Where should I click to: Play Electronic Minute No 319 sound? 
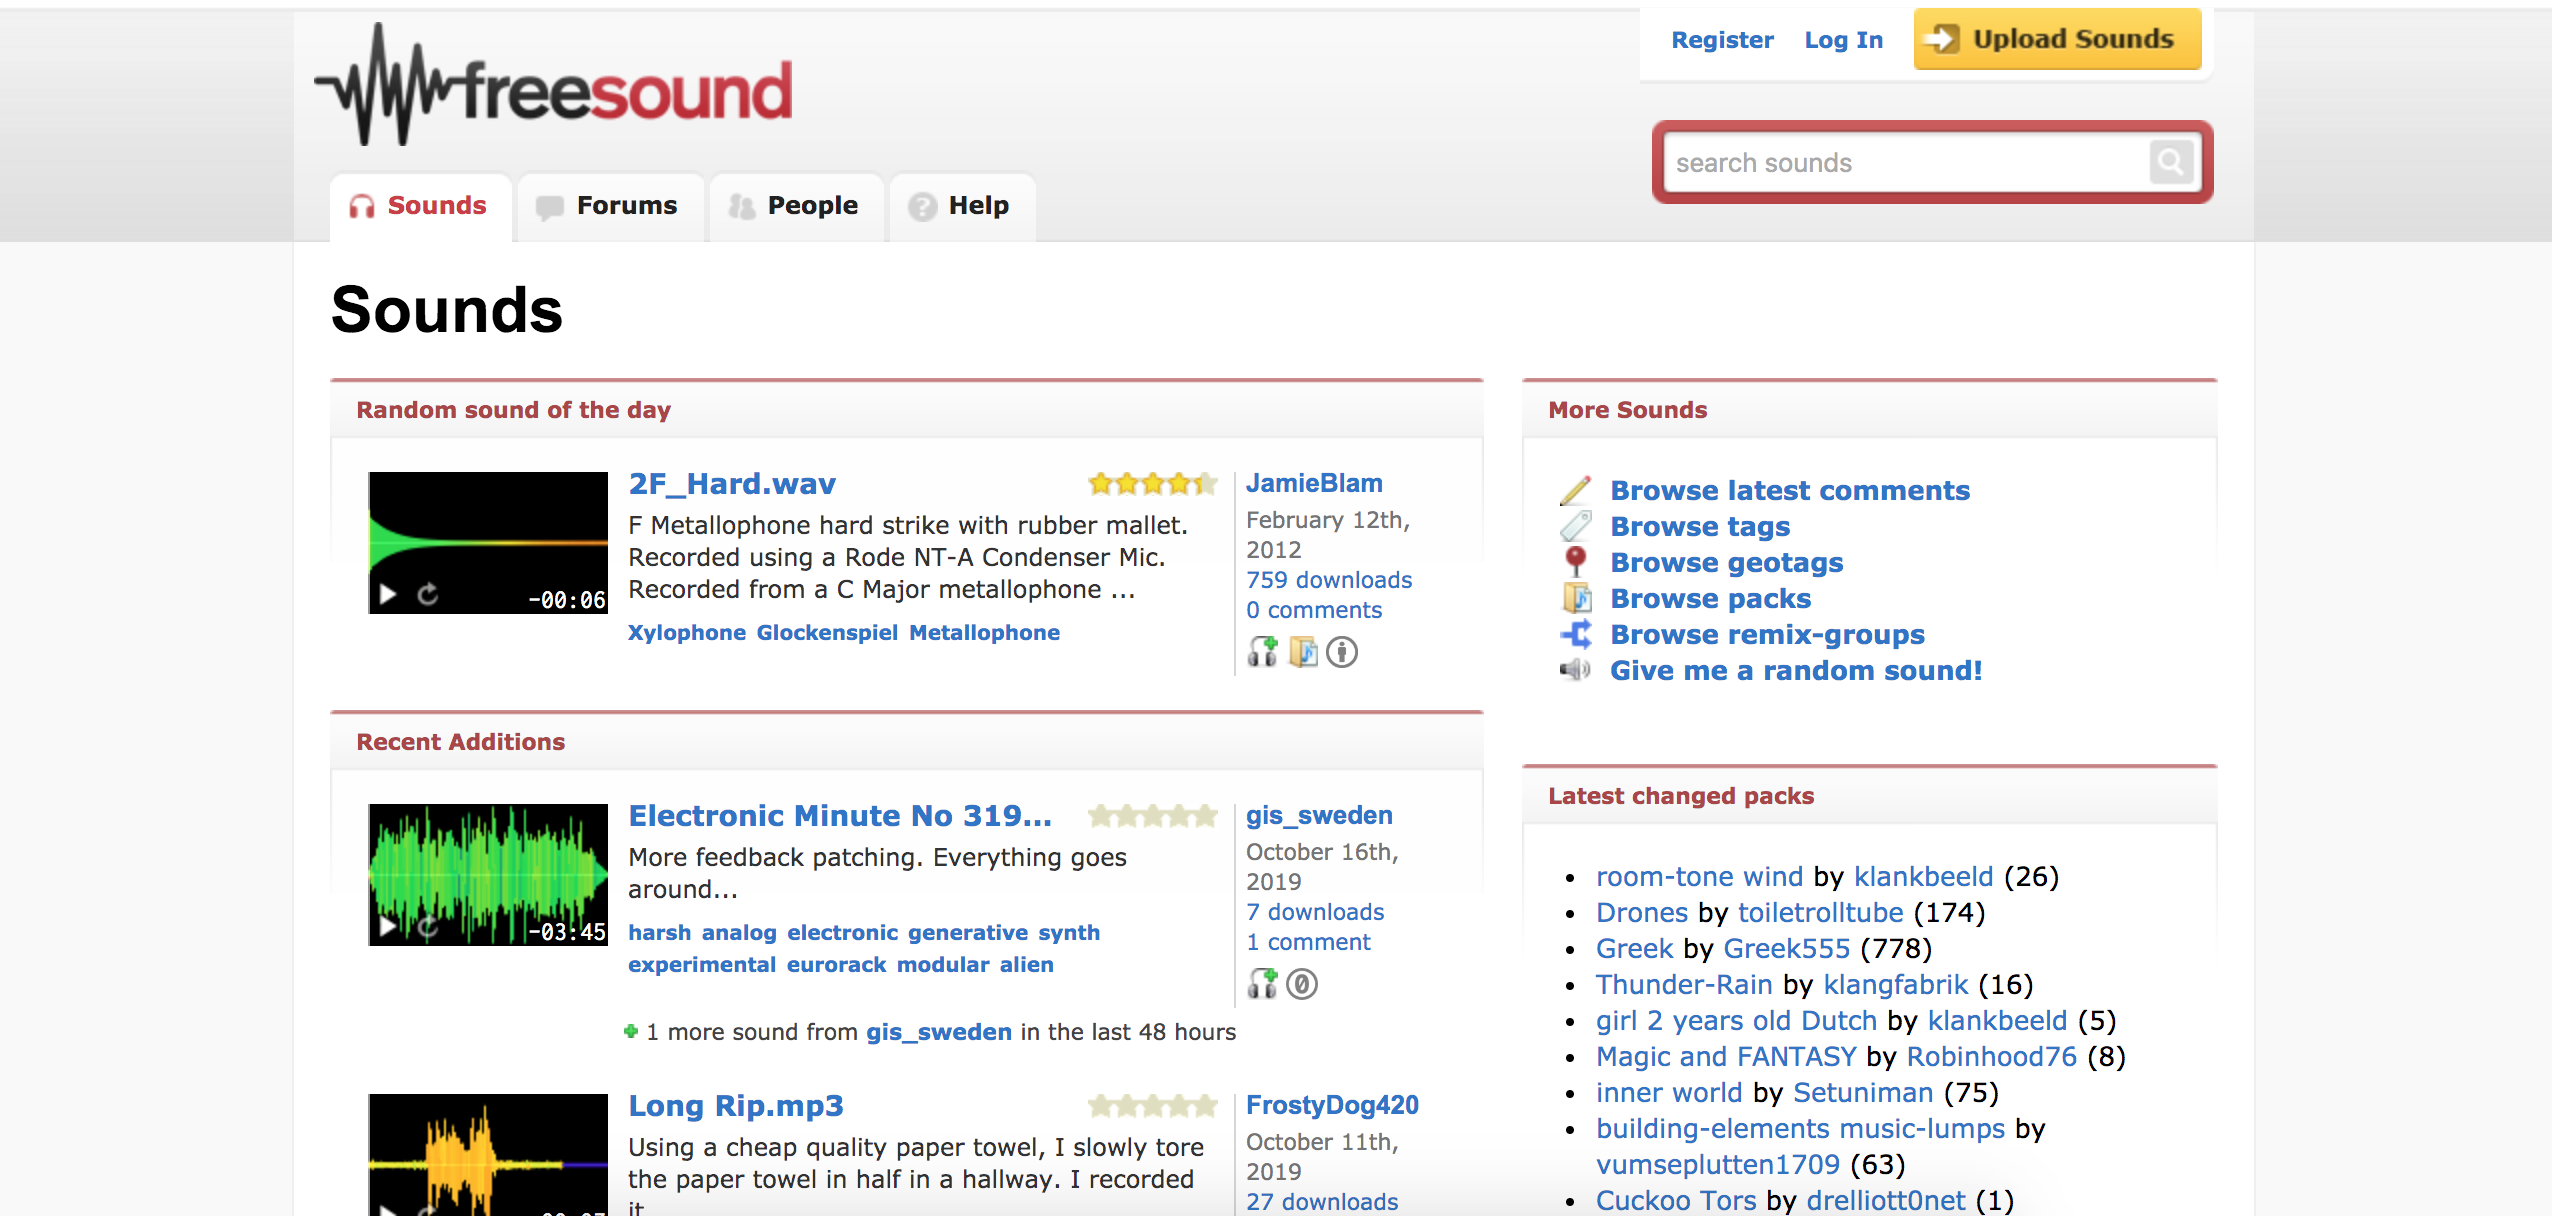[388, 927]
